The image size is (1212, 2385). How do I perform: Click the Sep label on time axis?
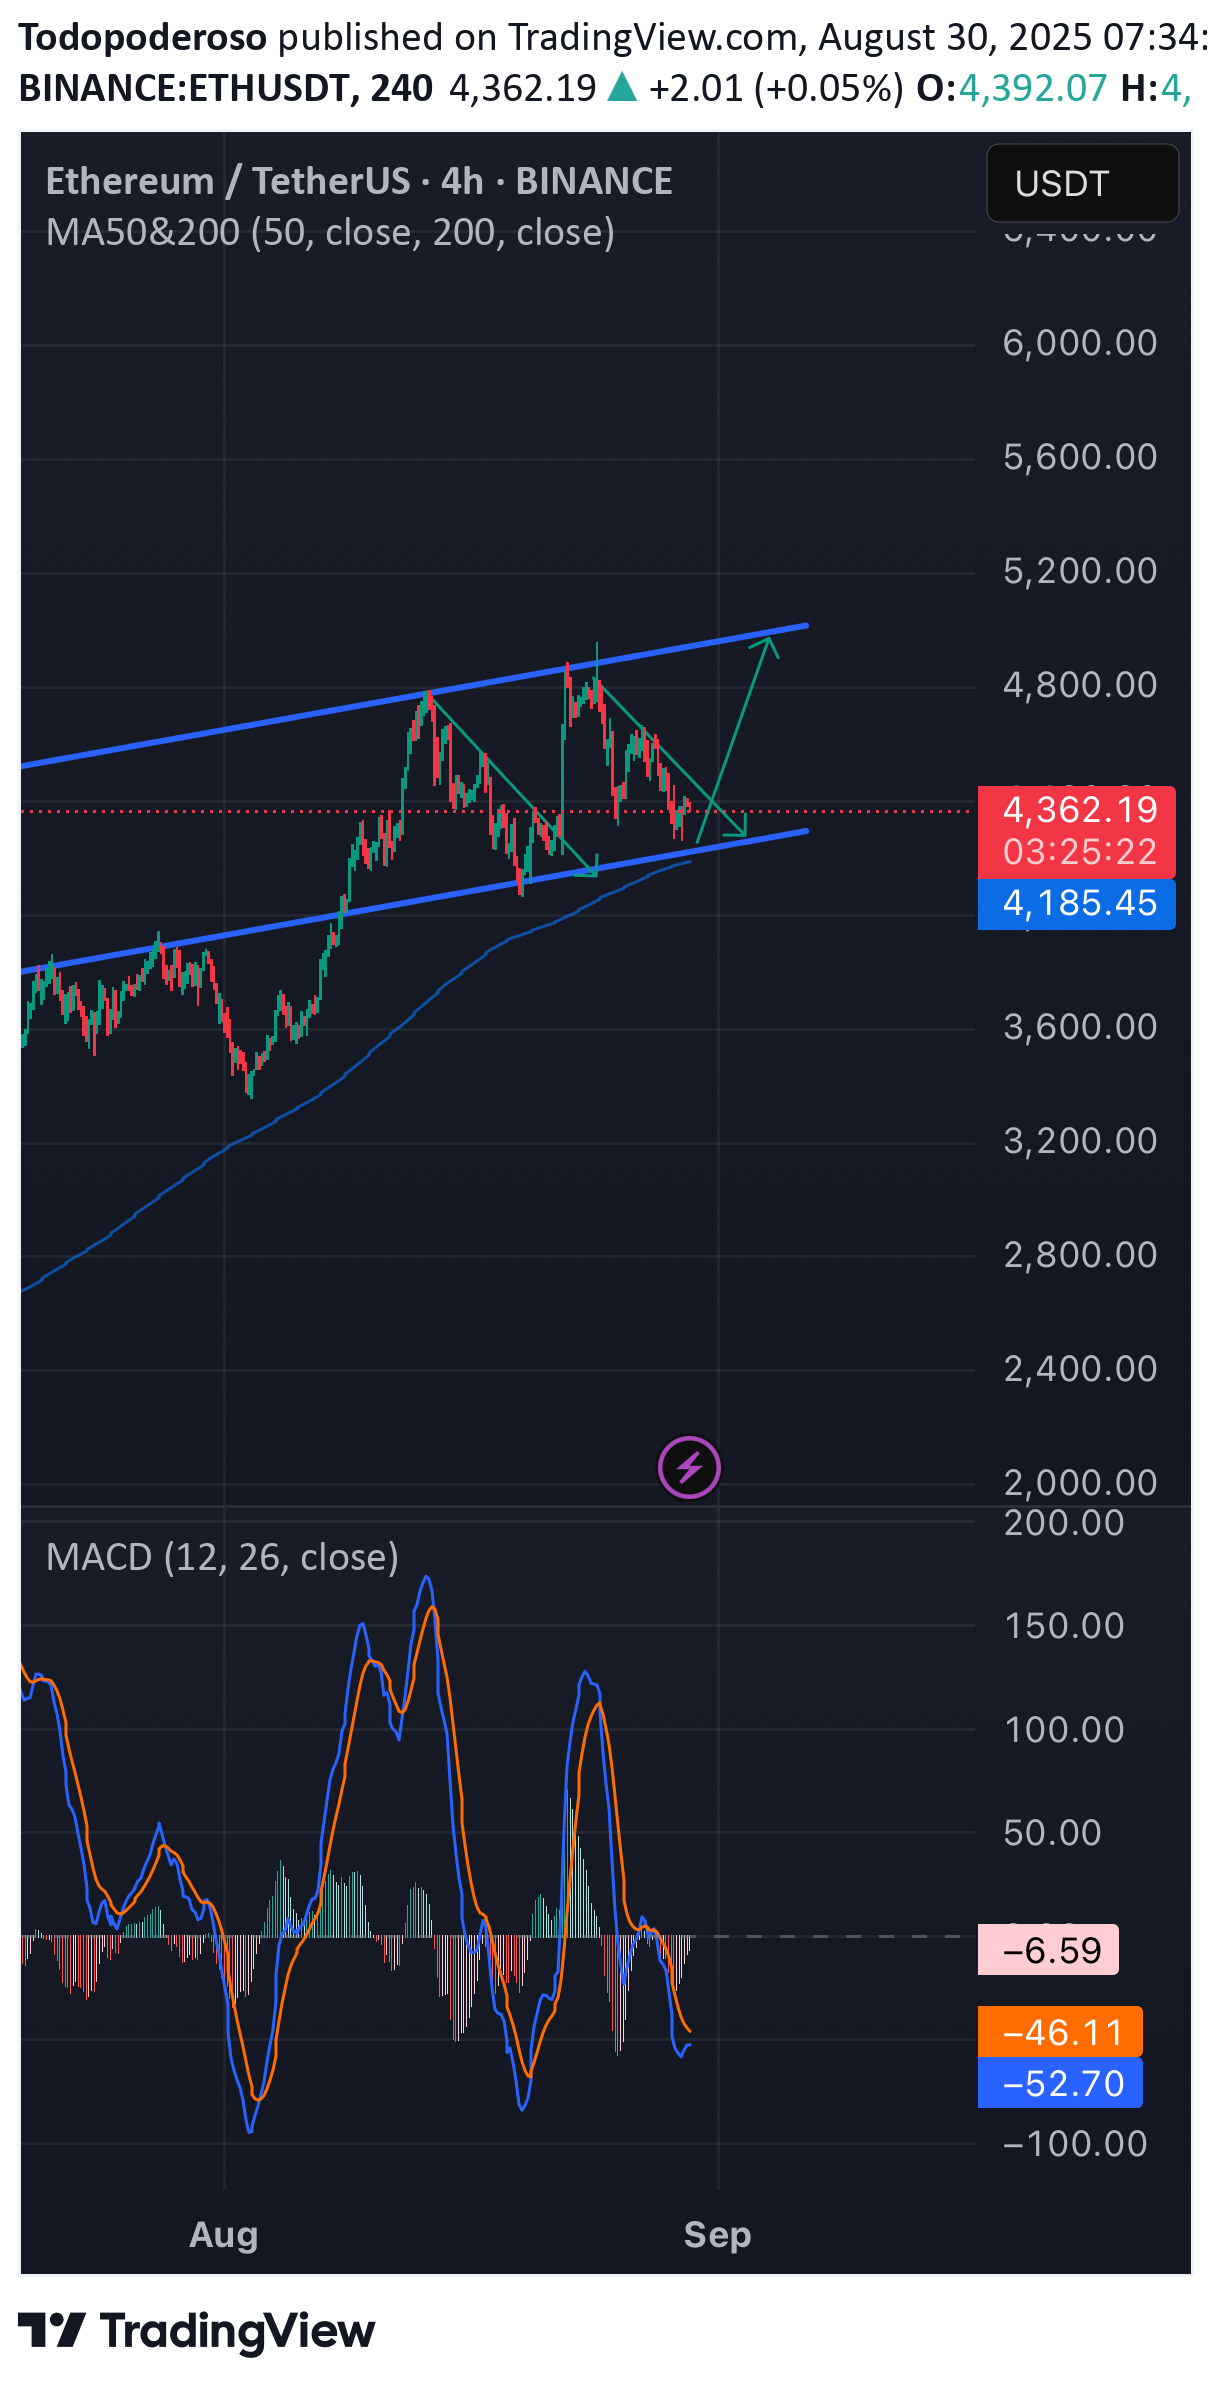tap(717, 2235)
